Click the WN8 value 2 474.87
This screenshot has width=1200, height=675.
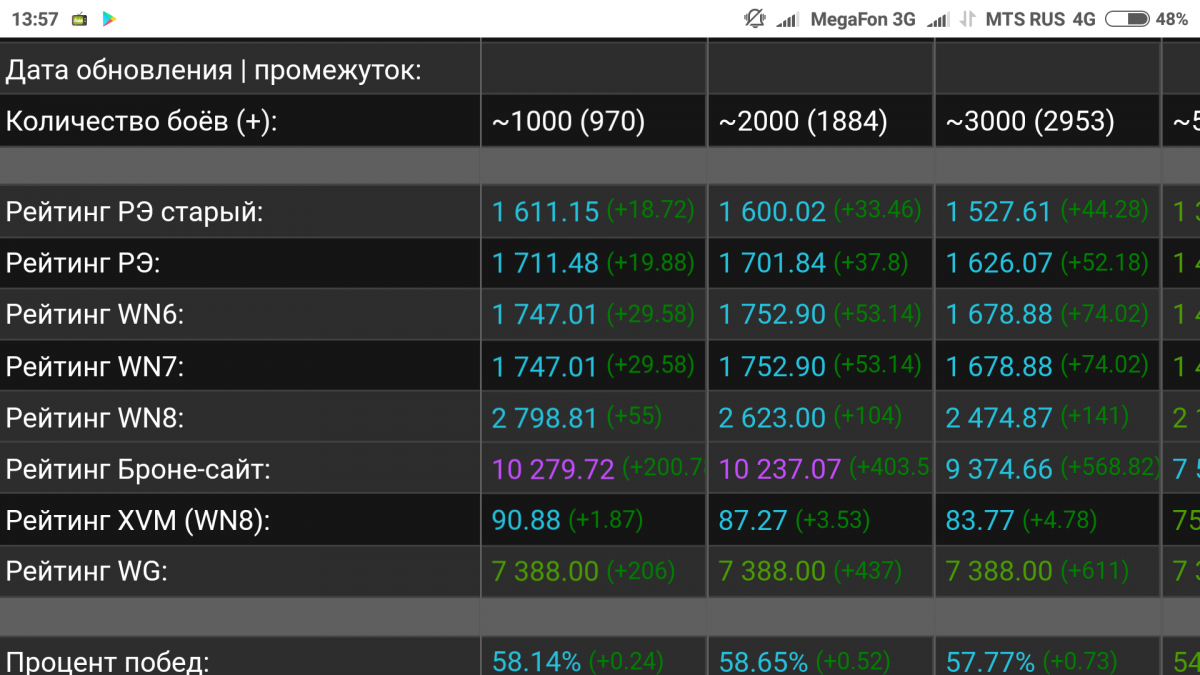tap(999, 418)
